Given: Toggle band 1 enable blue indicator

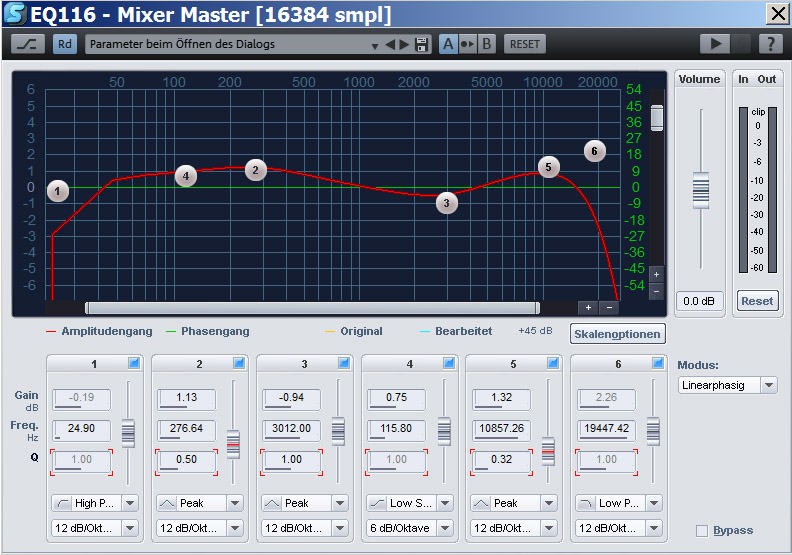Looking at the screenshot, I should (133, 363).
